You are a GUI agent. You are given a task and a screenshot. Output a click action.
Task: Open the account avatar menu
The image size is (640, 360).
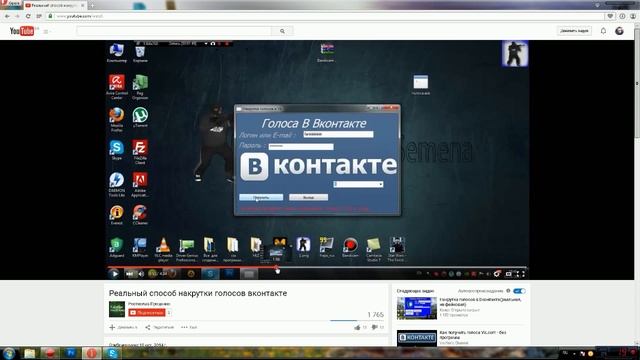(x=619, y=31)
